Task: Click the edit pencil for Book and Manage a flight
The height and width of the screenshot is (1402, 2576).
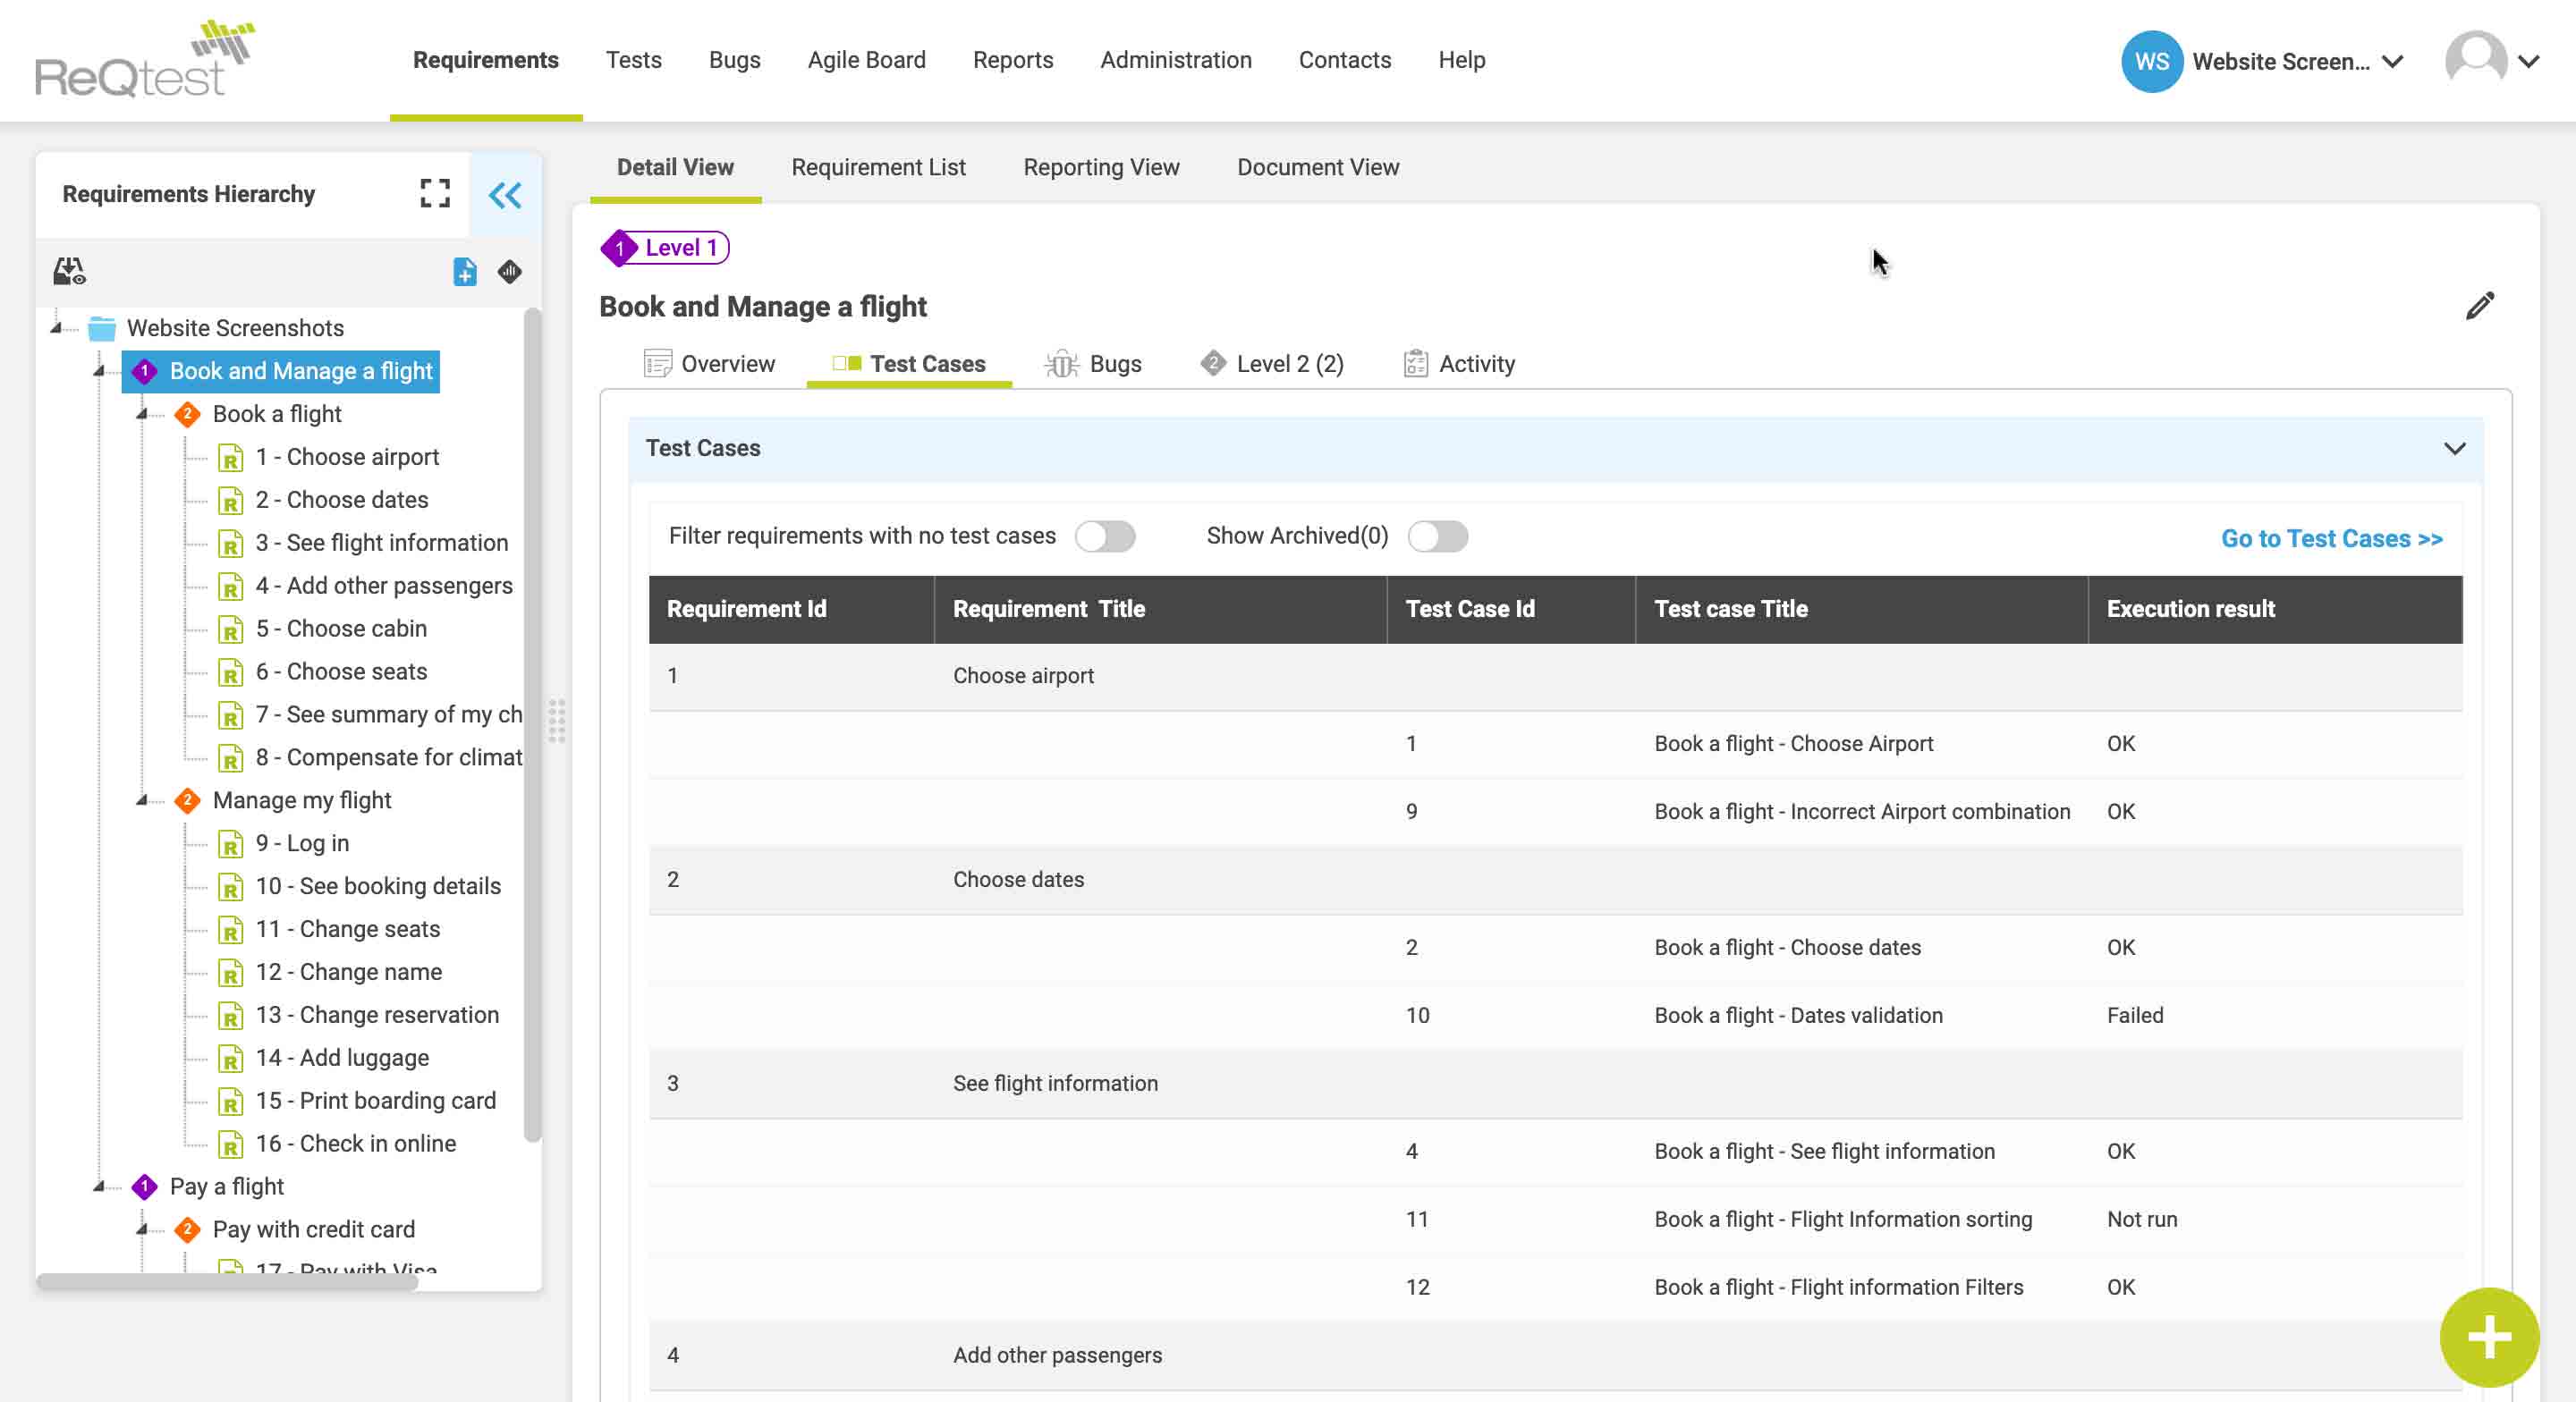Action: click(x=2481, y=306)
